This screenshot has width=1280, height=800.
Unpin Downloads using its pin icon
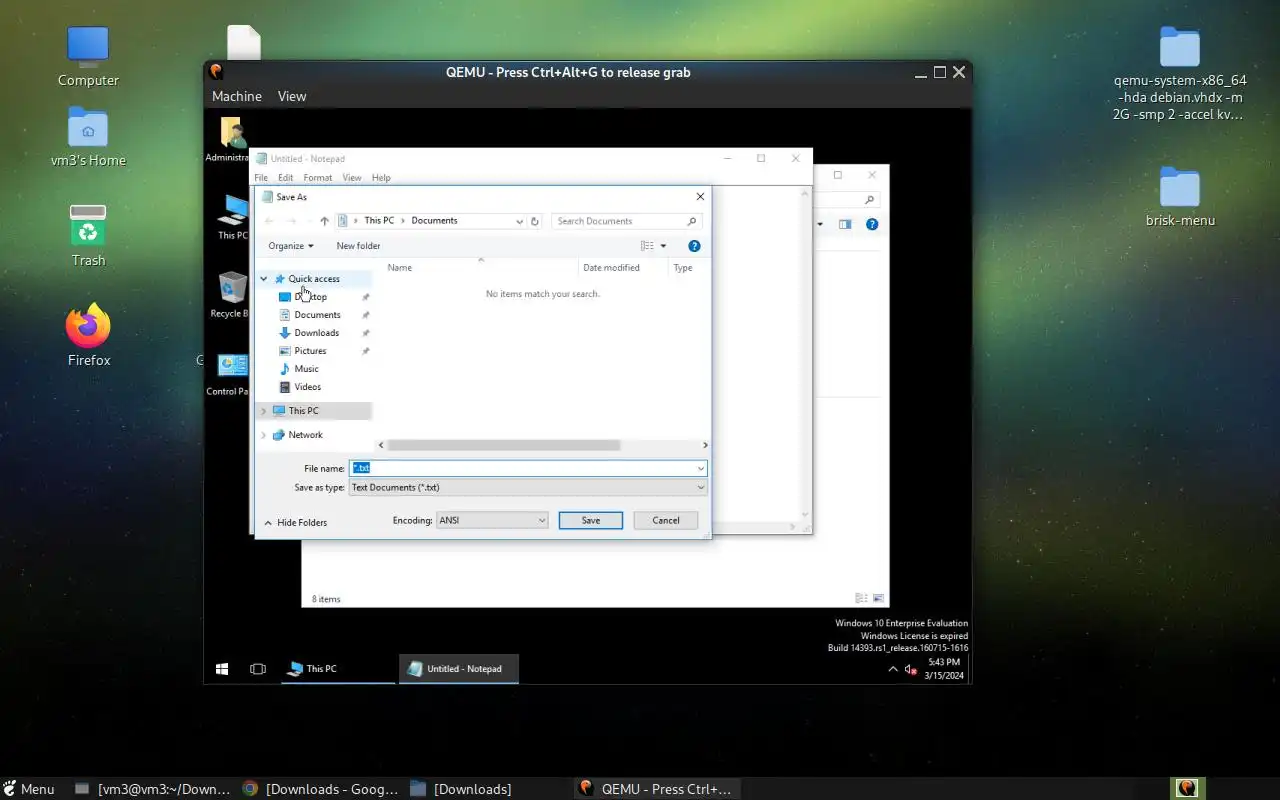pos(365,333)
